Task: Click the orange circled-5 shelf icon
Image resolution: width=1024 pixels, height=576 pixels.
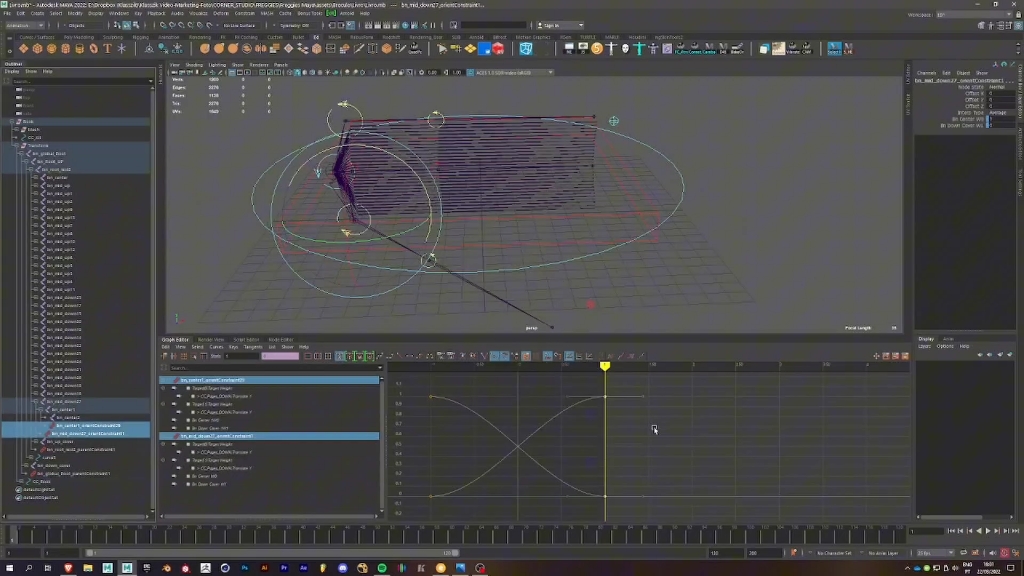Action: (x=597, y=48)
